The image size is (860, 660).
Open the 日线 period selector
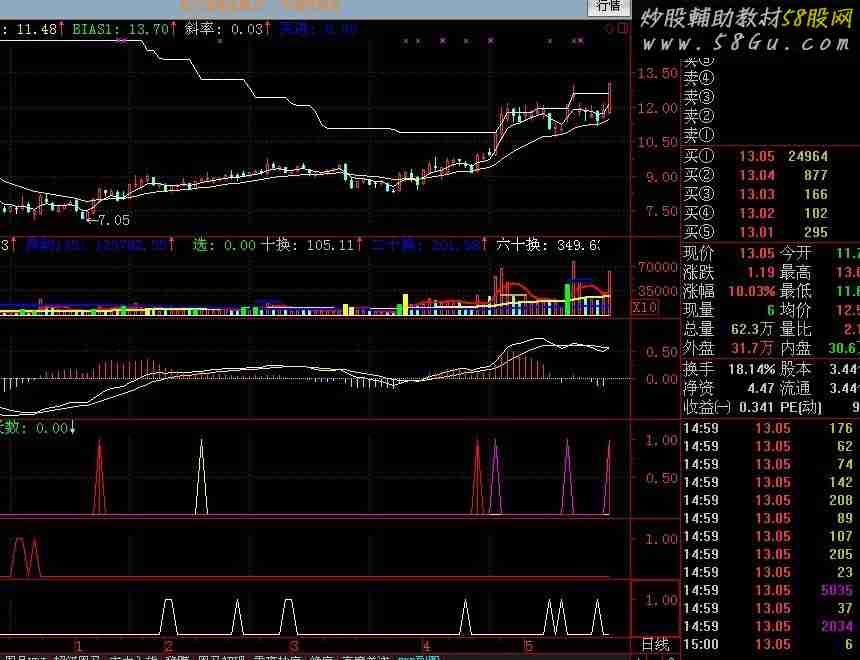(x=655, y=645)
